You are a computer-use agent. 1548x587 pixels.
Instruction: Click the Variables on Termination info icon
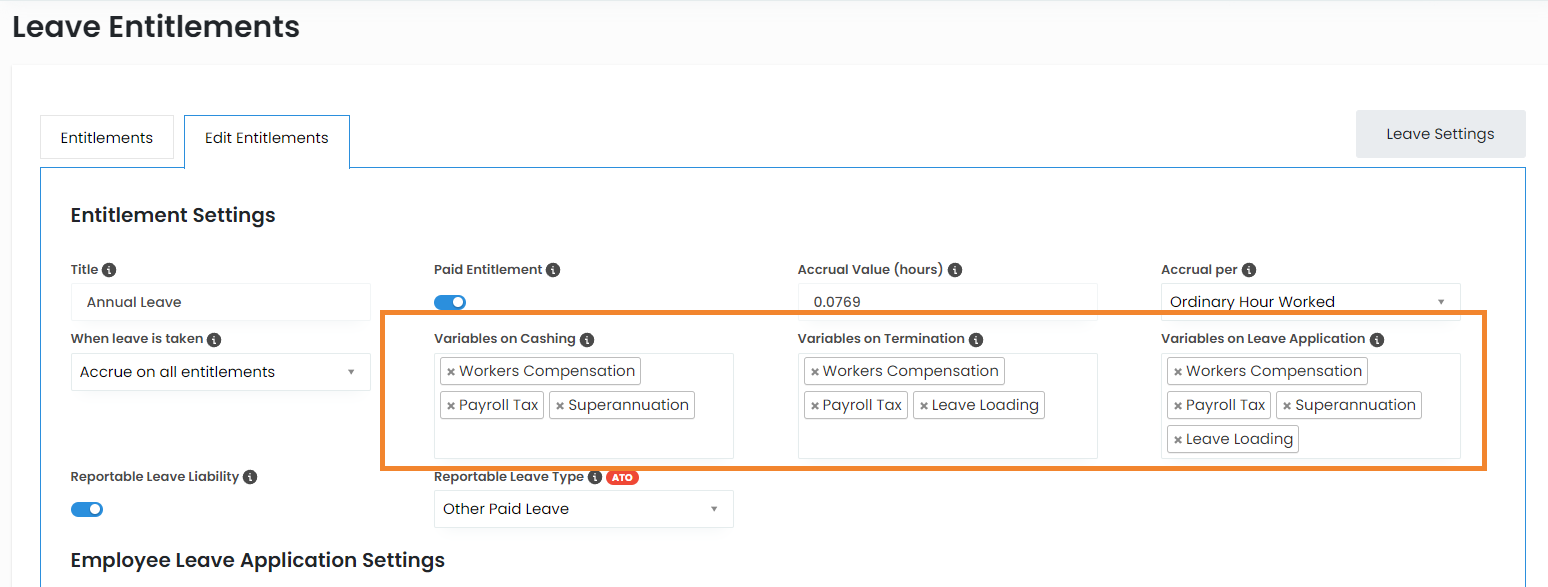click(976, 339)
